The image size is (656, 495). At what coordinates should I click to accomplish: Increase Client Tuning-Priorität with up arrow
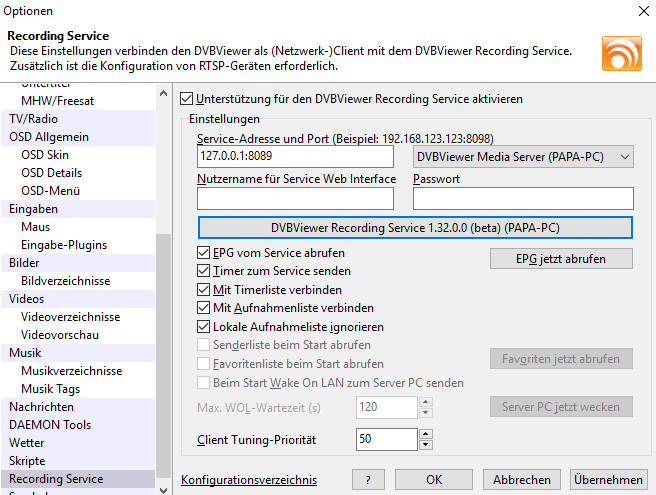click(x=425, y=434)
